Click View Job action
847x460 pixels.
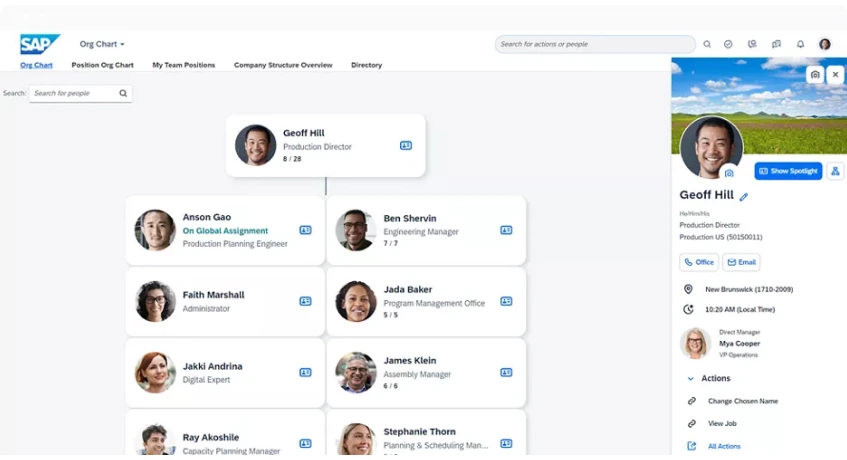click(x=722, y=424)
